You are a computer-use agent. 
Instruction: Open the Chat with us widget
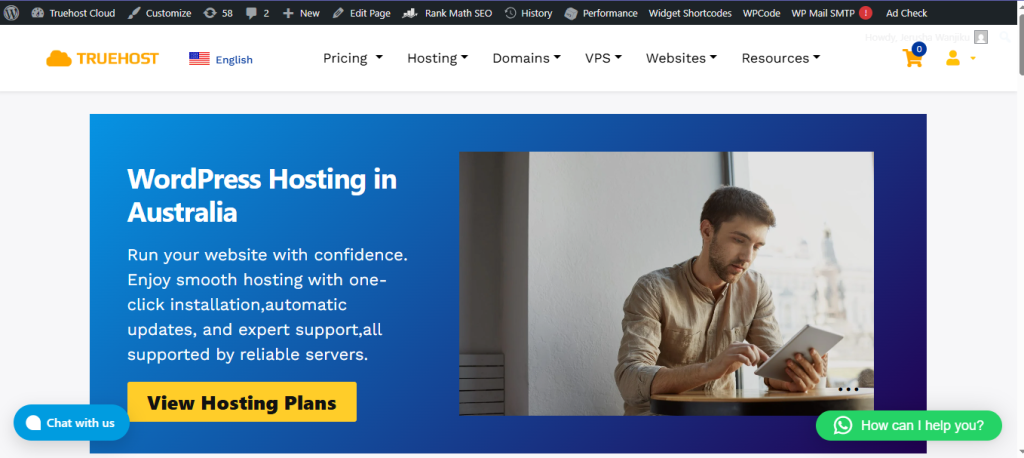click(71, 423)
